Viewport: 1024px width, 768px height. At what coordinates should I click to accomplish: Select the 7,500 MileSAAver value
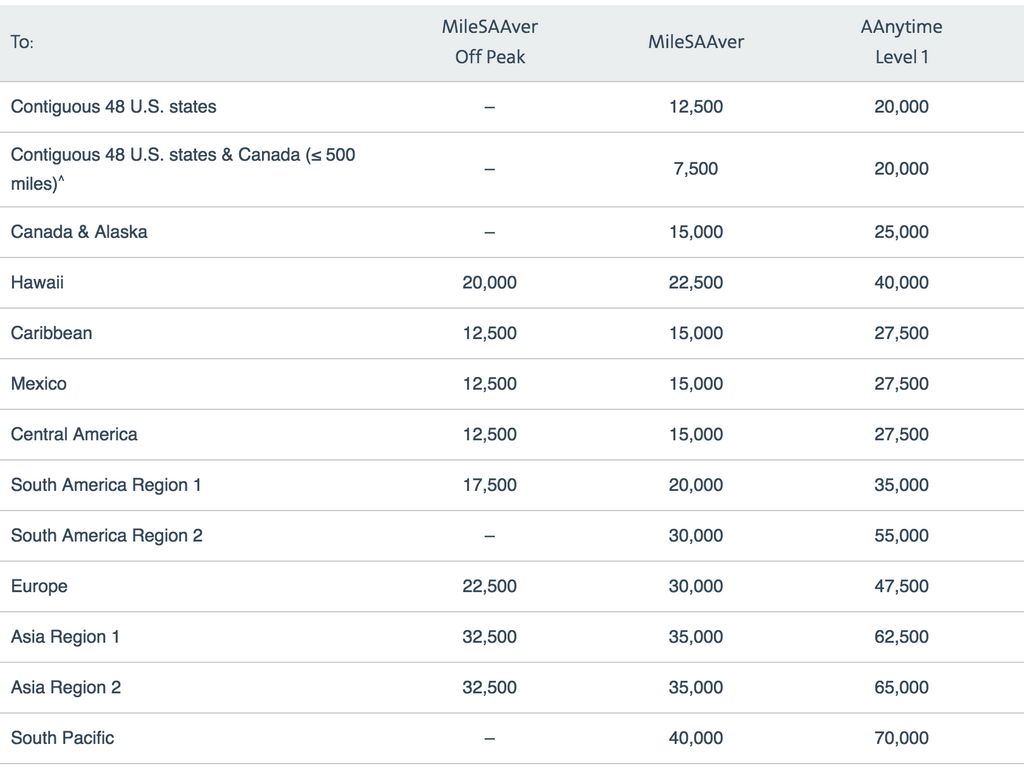[x=695, y=169]
